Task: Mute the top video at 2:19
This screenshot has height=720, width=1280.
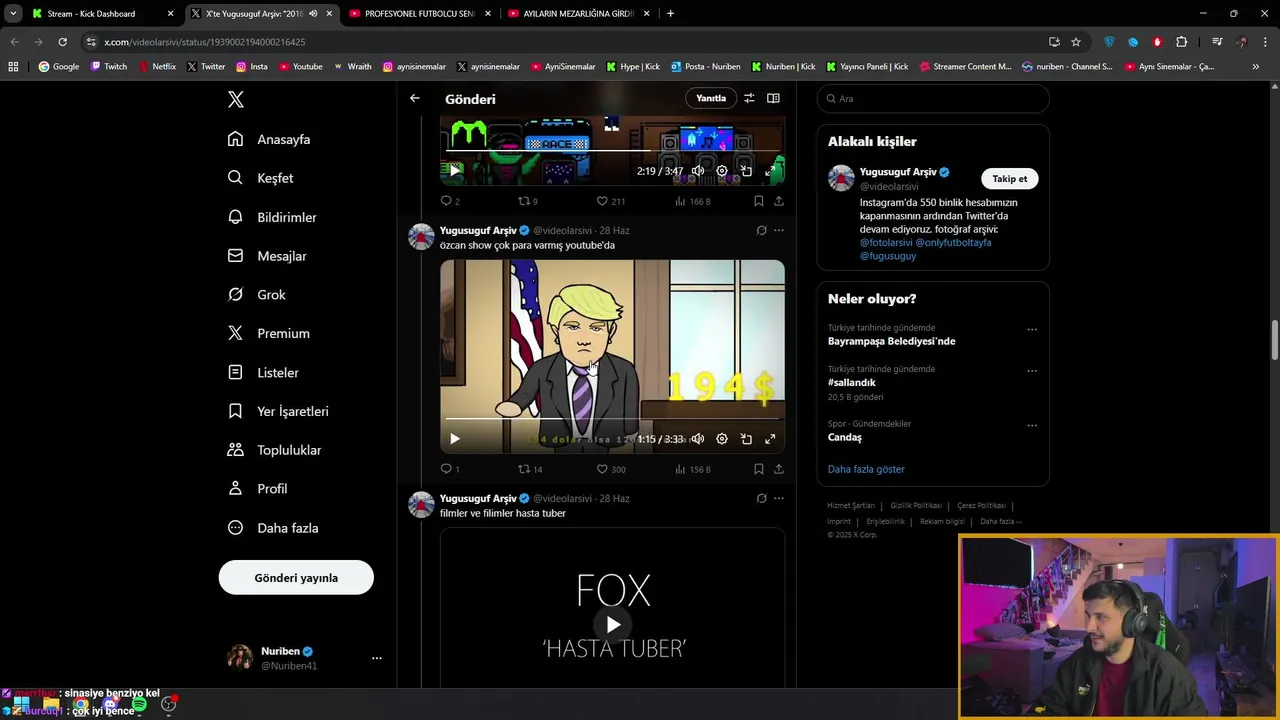Action: pyautogui.click(x=698, y=171)
